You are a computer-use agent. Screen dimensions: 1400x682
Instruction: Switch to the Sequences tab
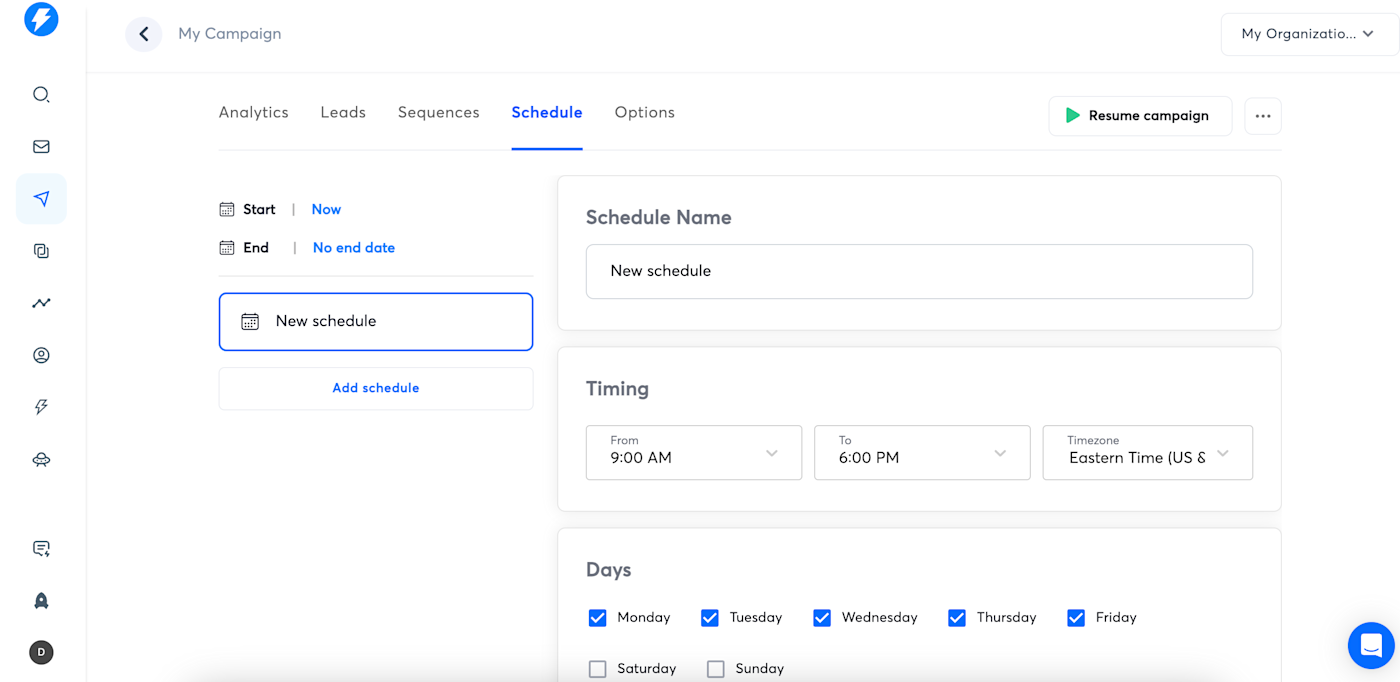[439, 113]
